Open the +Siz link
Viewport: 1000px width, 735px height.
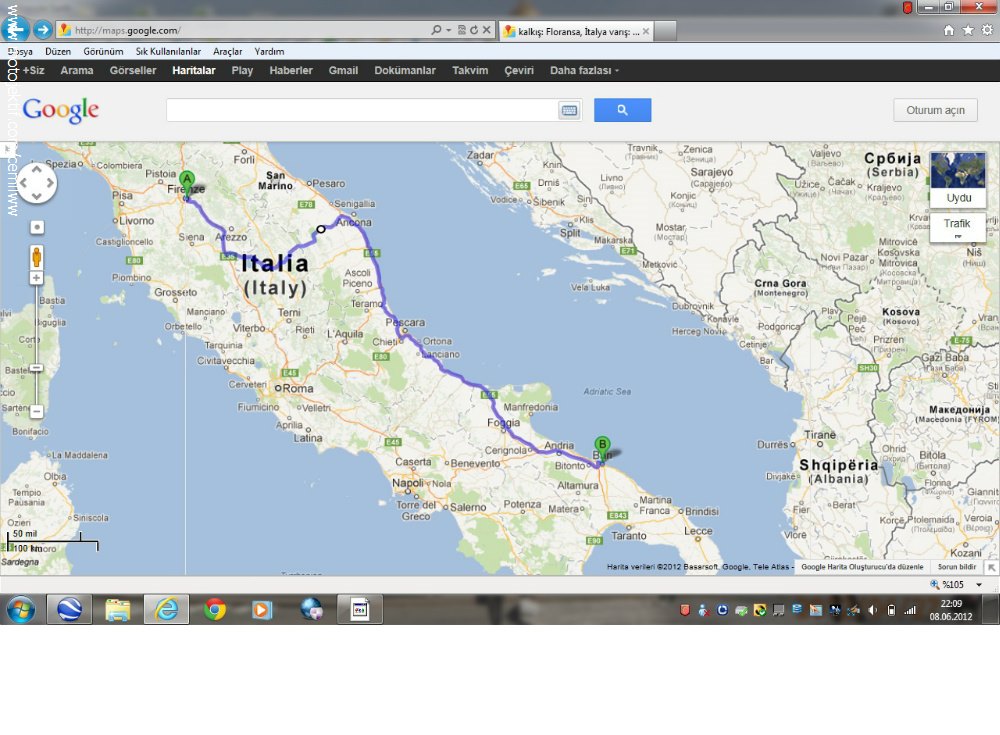point(33,70)
